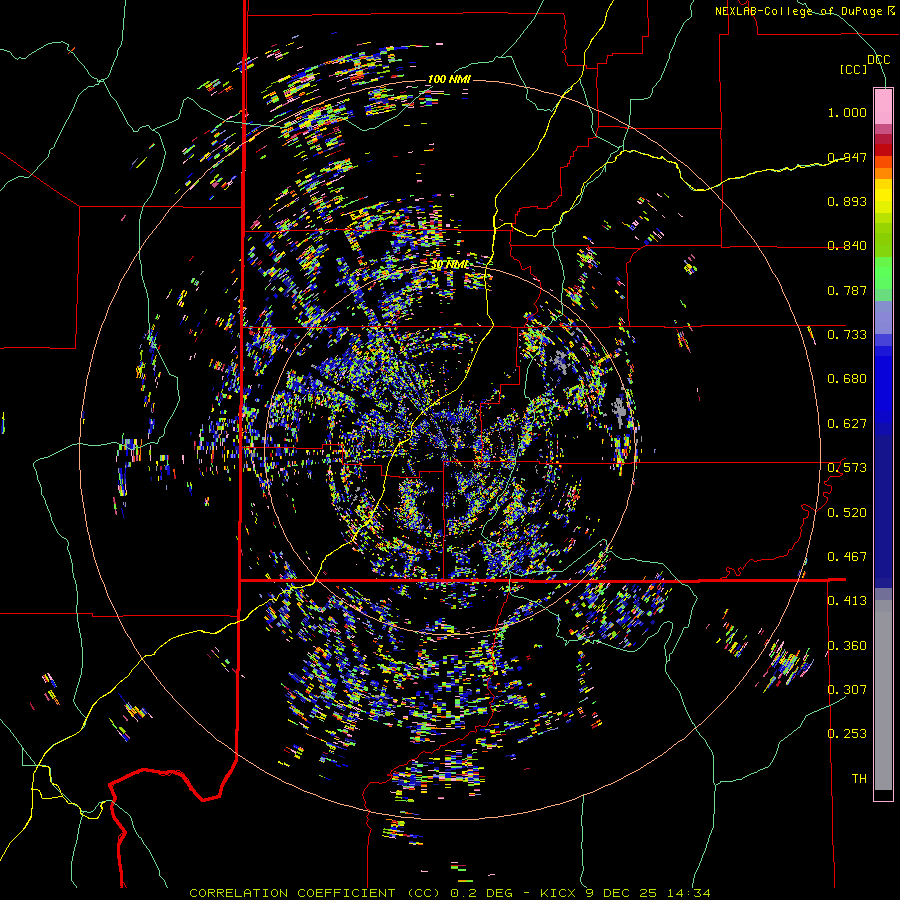The image size is (900, 900).
Task: Pick the bright green swatch below 0.840
Action: tap(883, 273)
